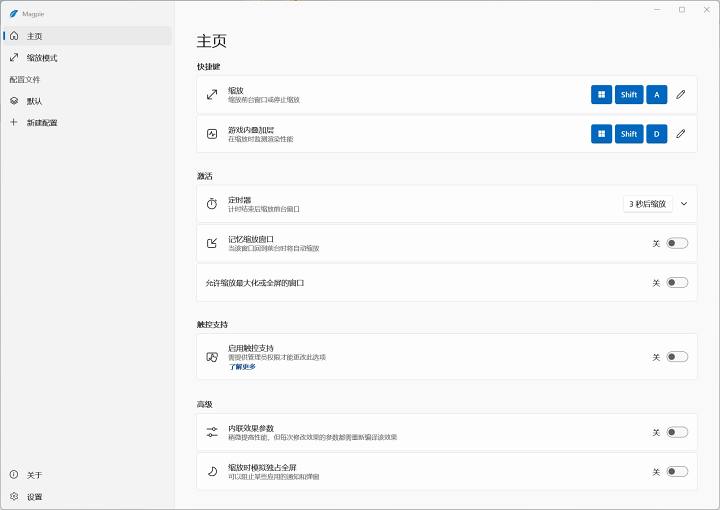Enable the 内联效果参数 toggle

[677, 432]
